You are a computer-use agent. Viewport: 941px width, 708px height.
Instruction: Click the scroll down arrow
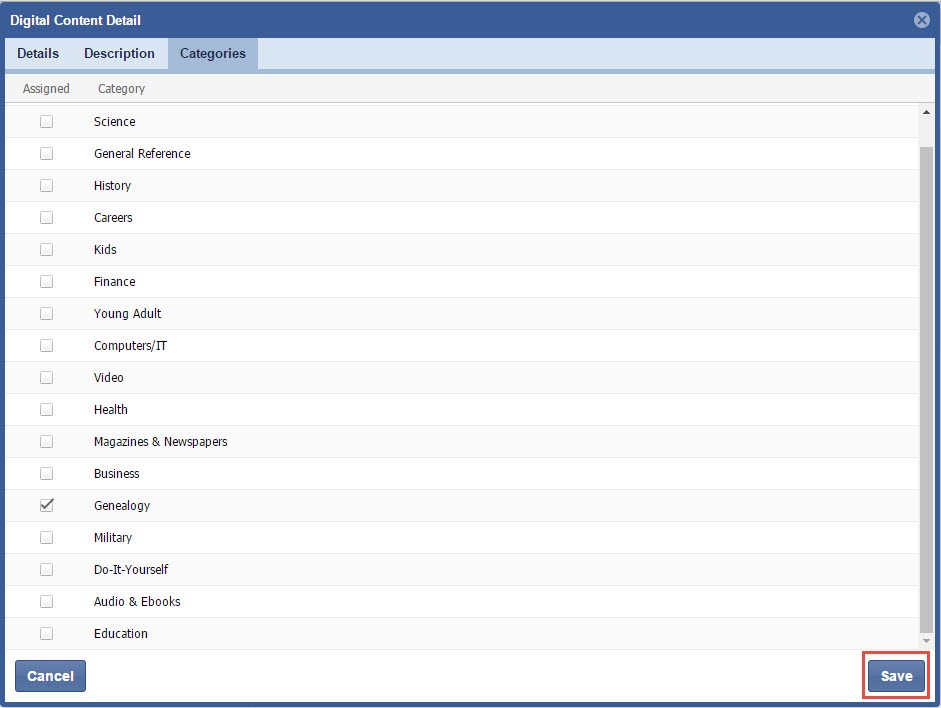[926, 640]
